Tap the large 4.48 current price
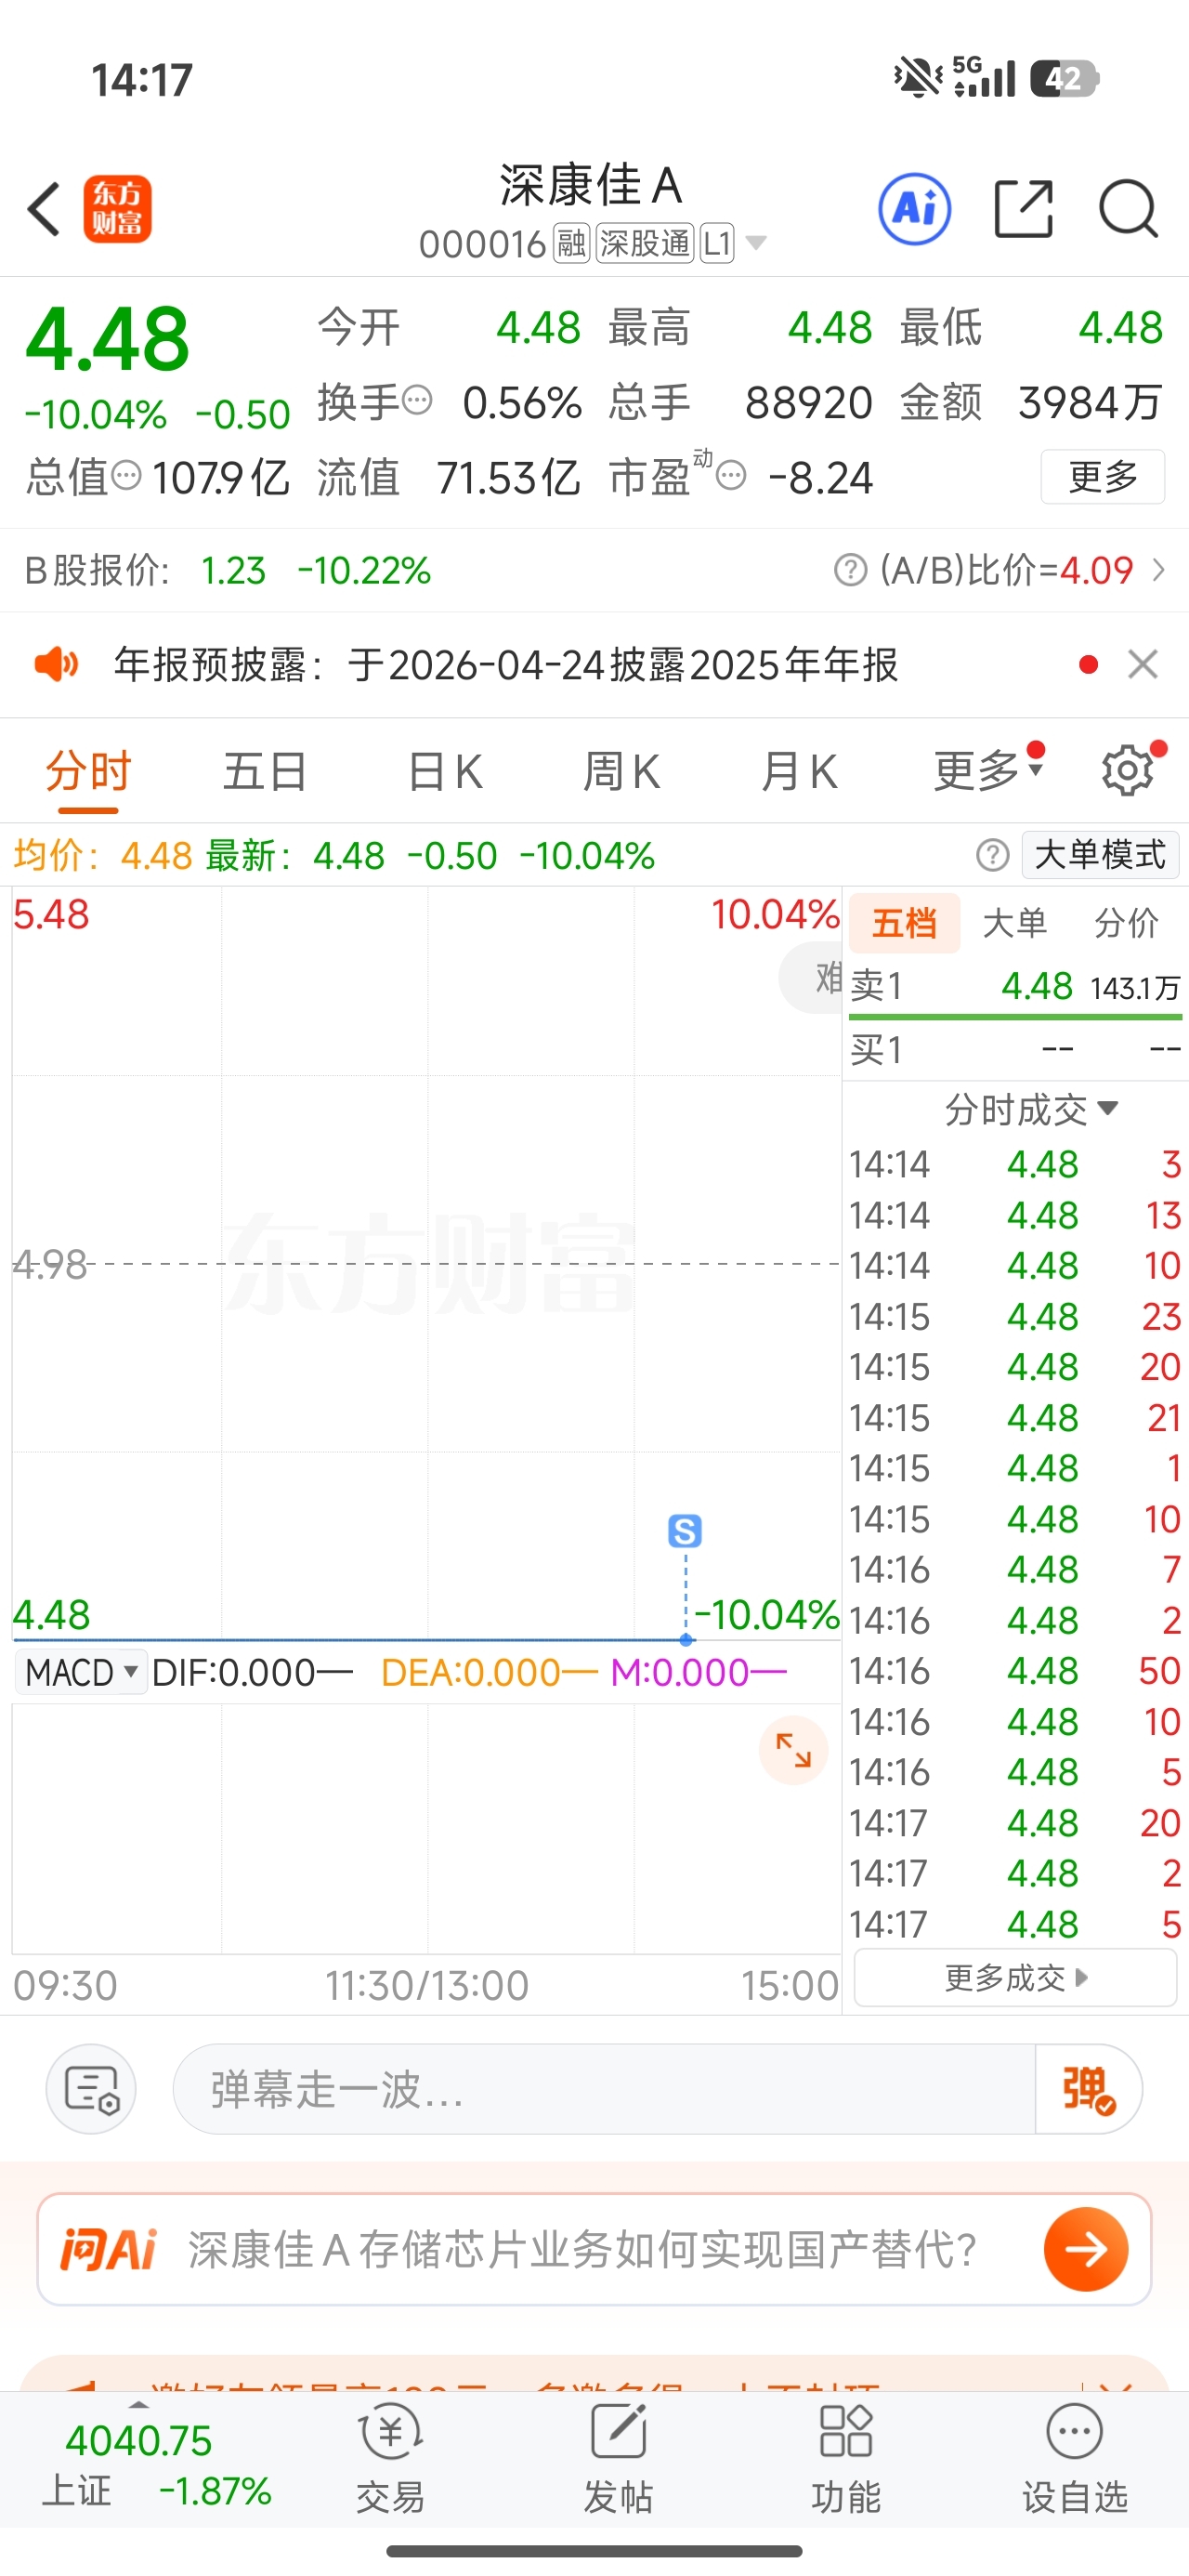 [x=107, y=339]
